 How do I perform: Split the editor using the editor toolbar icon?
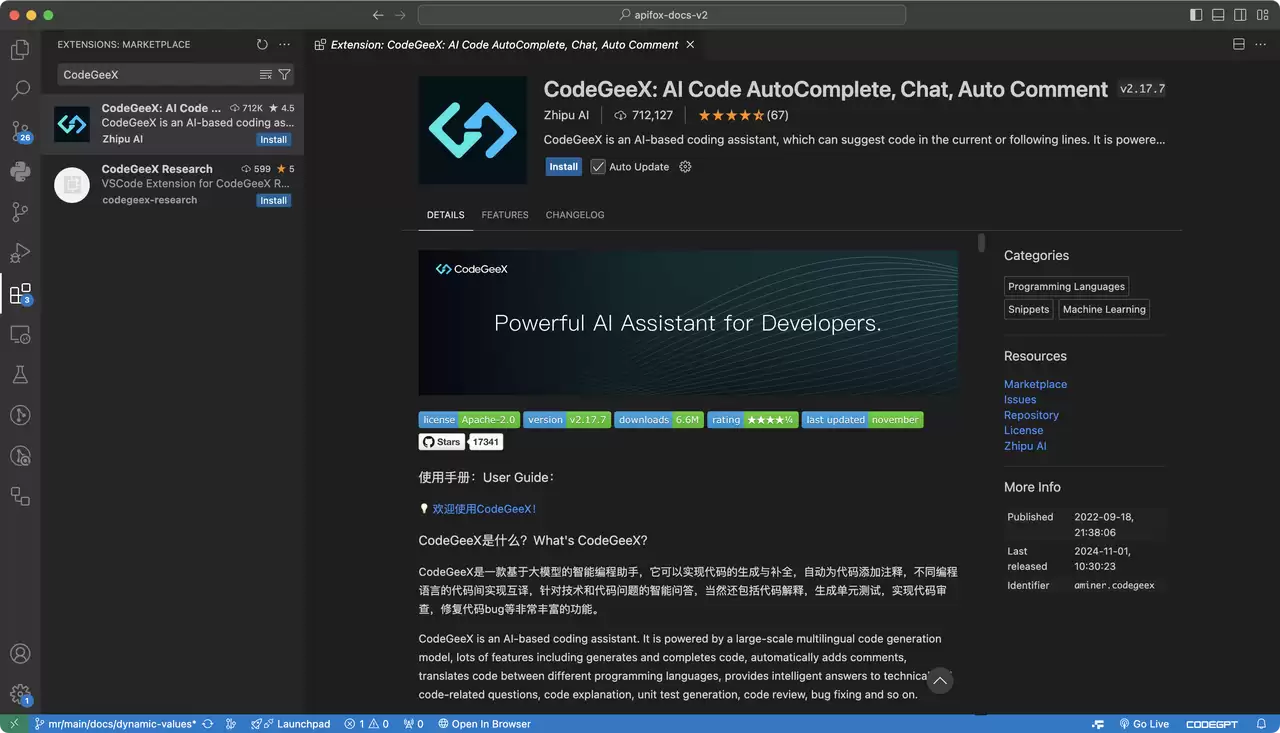coord(1238,45)
